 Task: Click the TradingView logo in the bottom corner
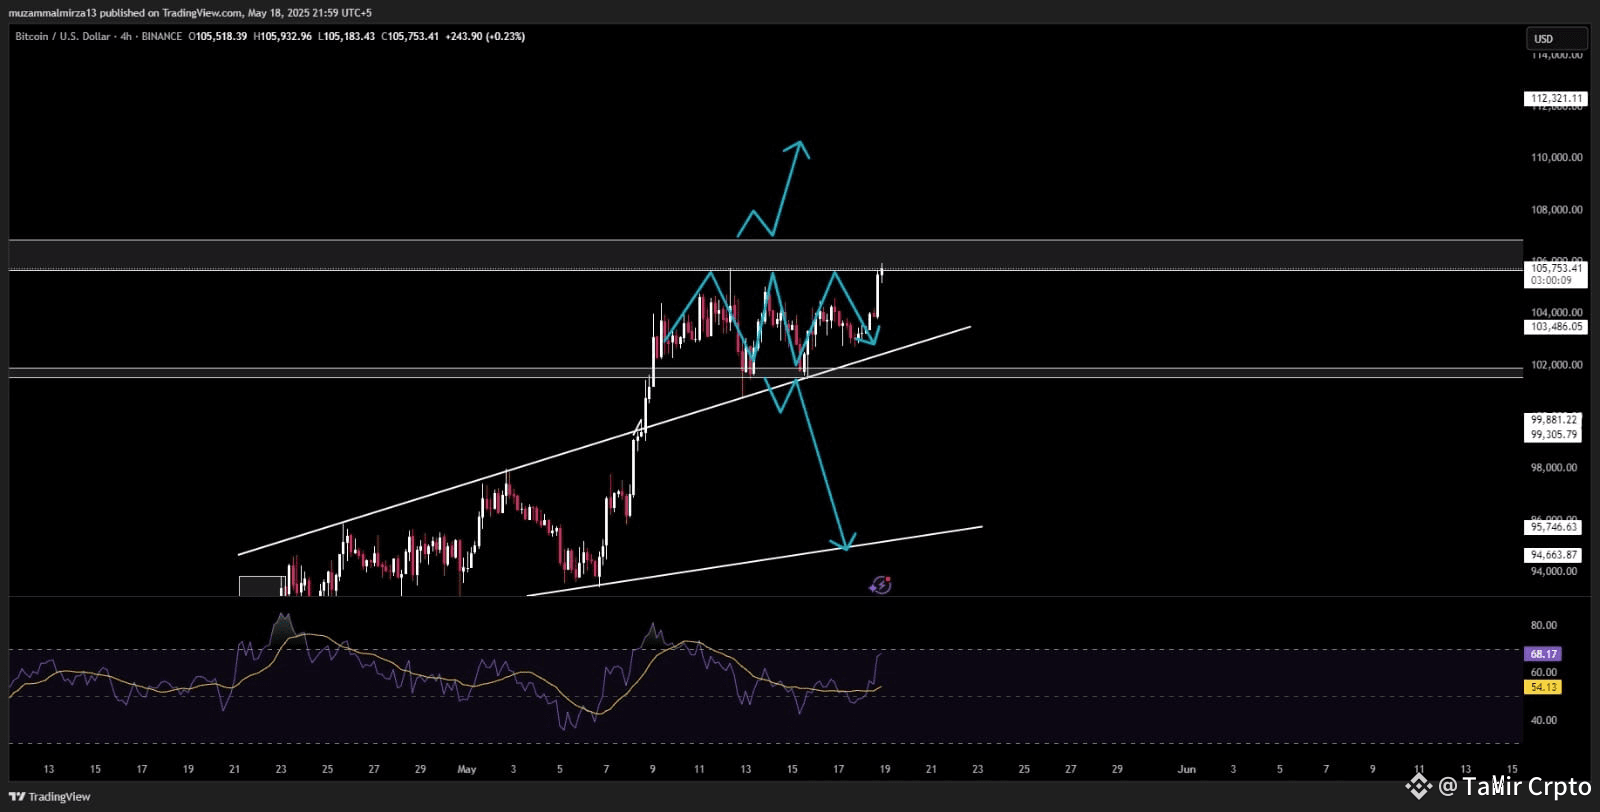point(49,797)
